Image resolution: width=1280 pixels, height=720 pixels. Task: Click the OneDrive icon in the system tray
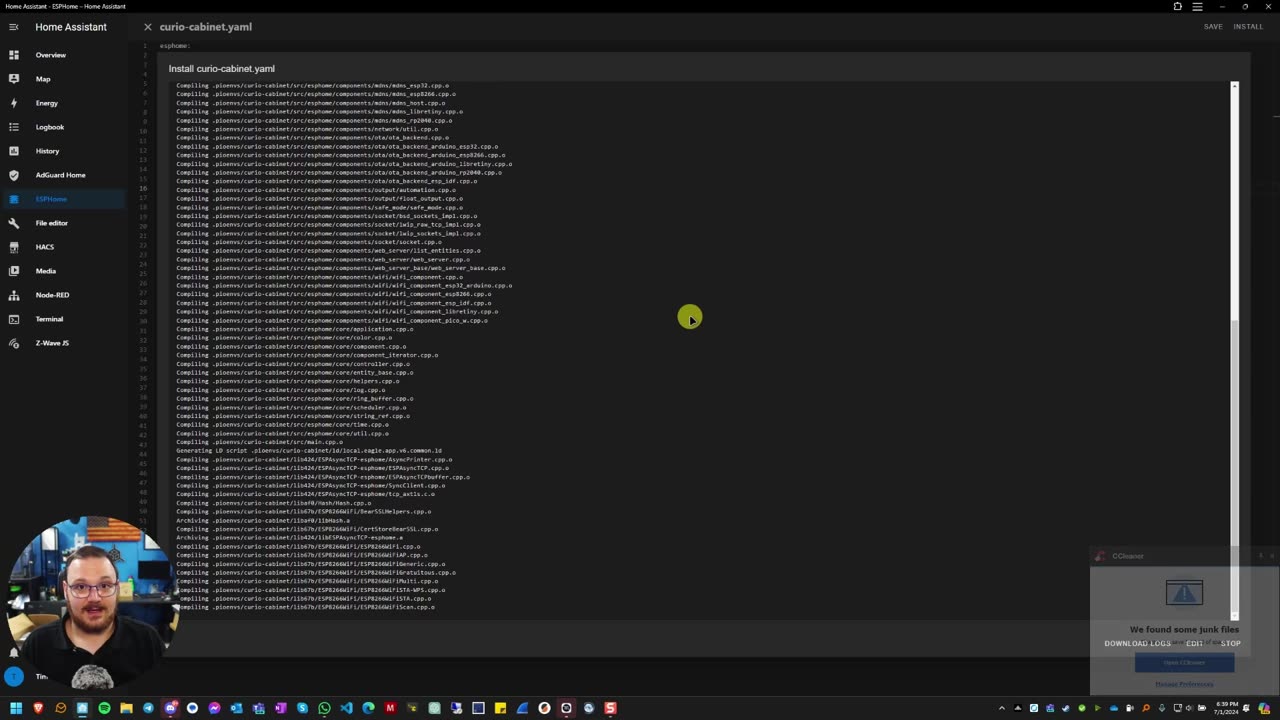tap(1114, 708)
